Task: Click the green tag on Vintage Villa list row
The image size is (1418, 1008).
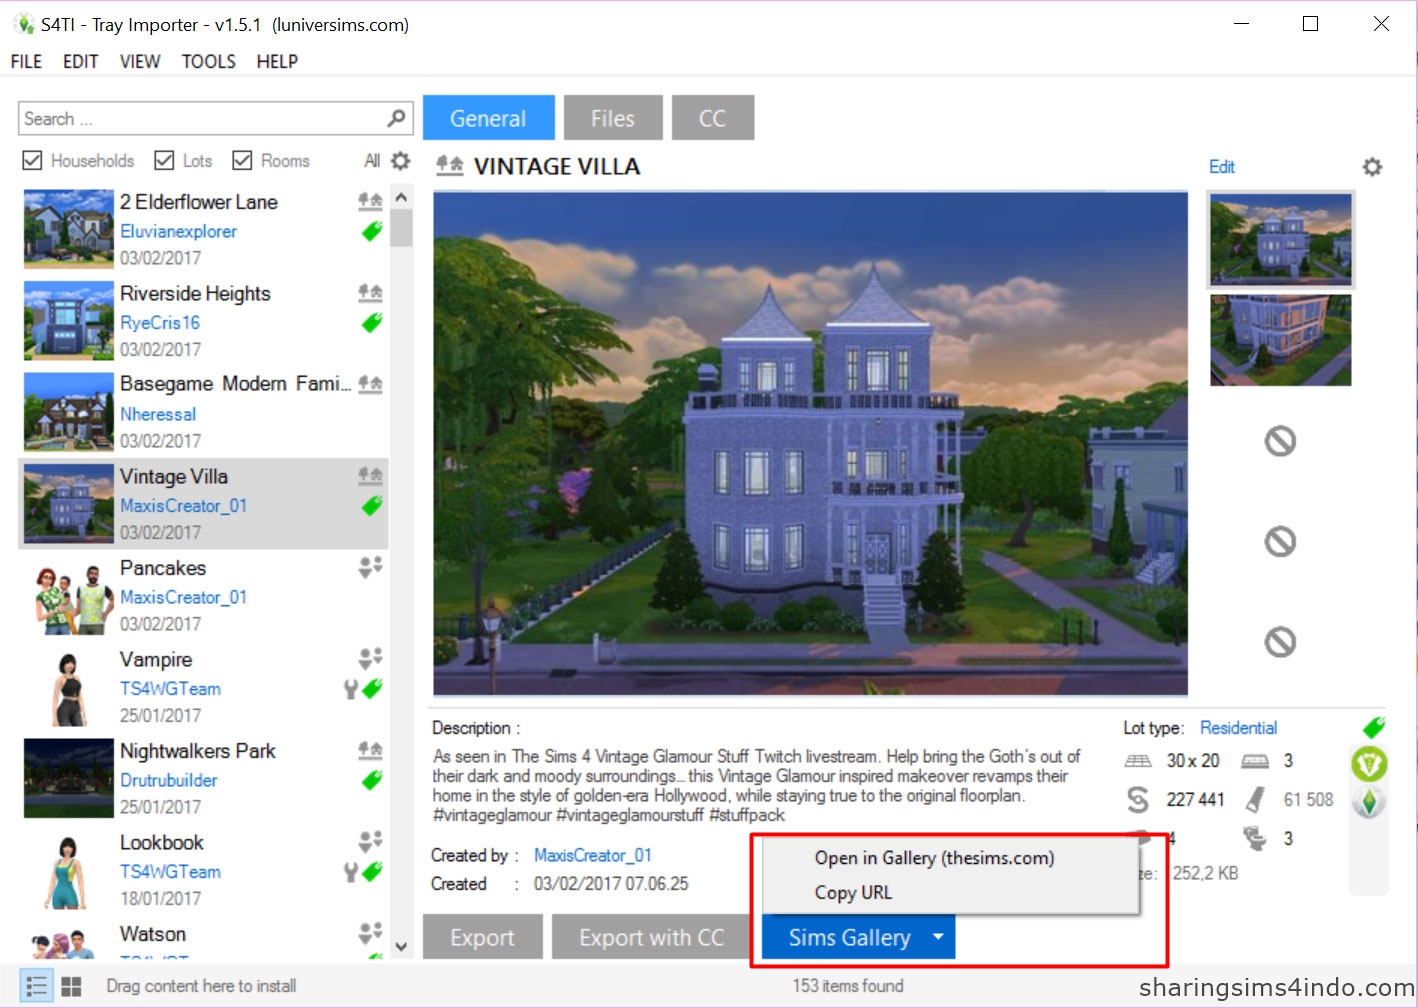Action: coord(371,506)
